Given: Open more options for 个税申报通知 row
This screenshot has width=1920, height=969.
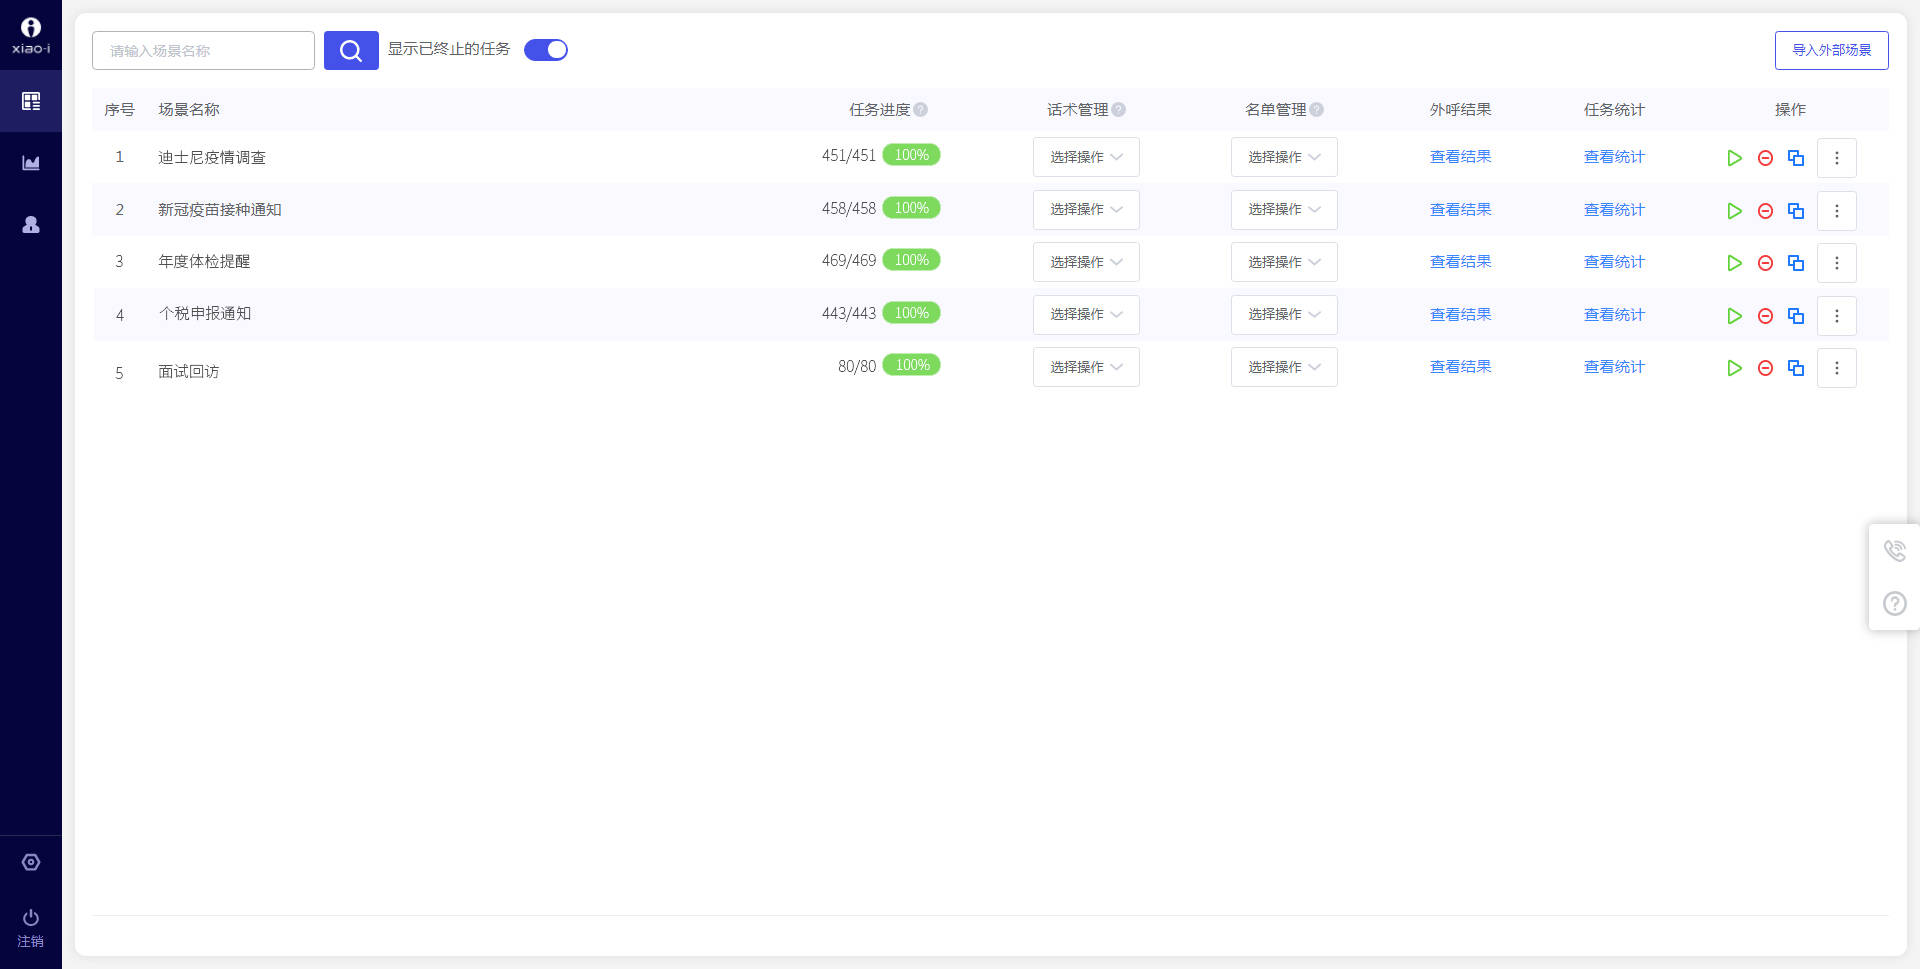Looking at the screenshot, I should pyautogui.click(x=1836, y=316).
